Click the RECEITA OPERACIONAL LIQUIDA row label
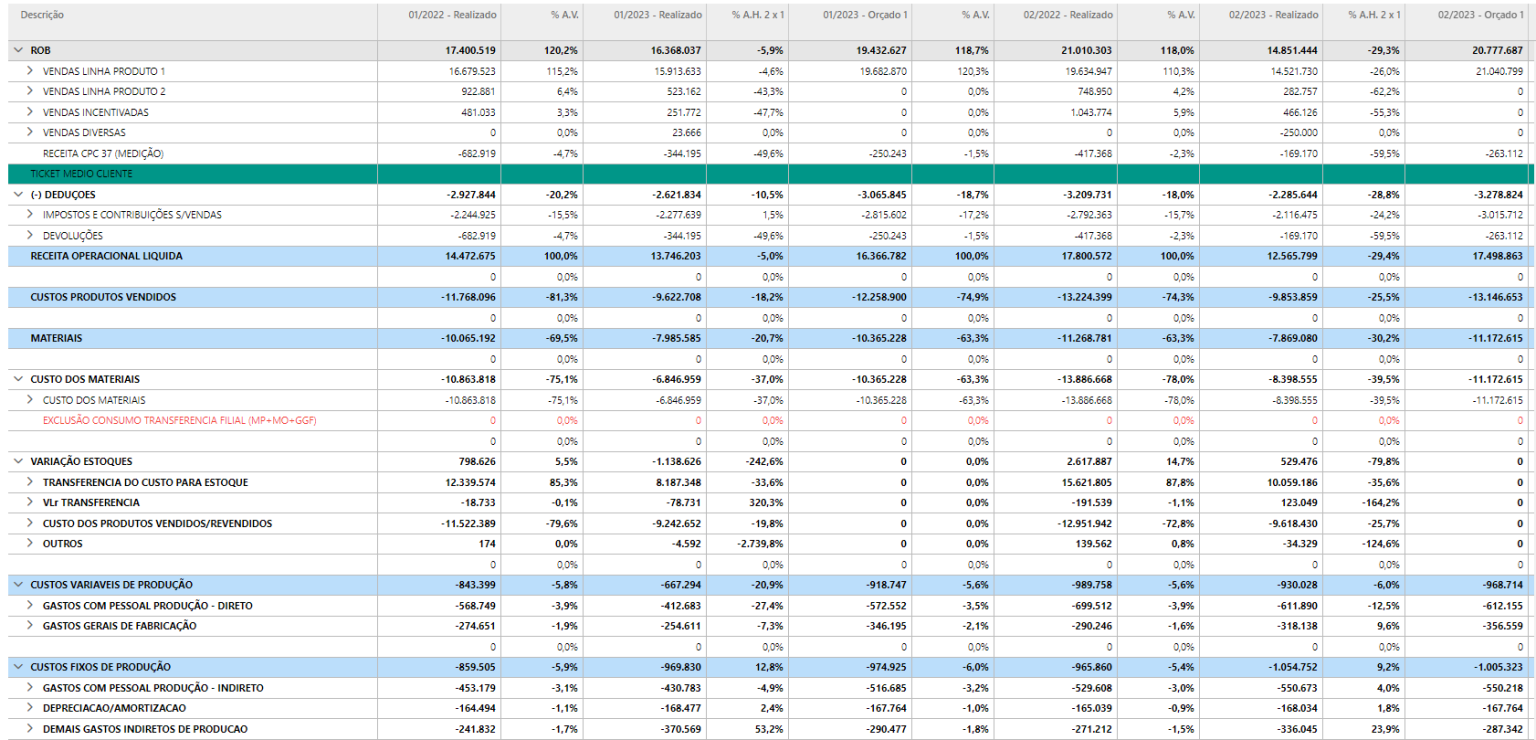Image resolution: width=1536 pixels, height=740 pixels. 107,256
